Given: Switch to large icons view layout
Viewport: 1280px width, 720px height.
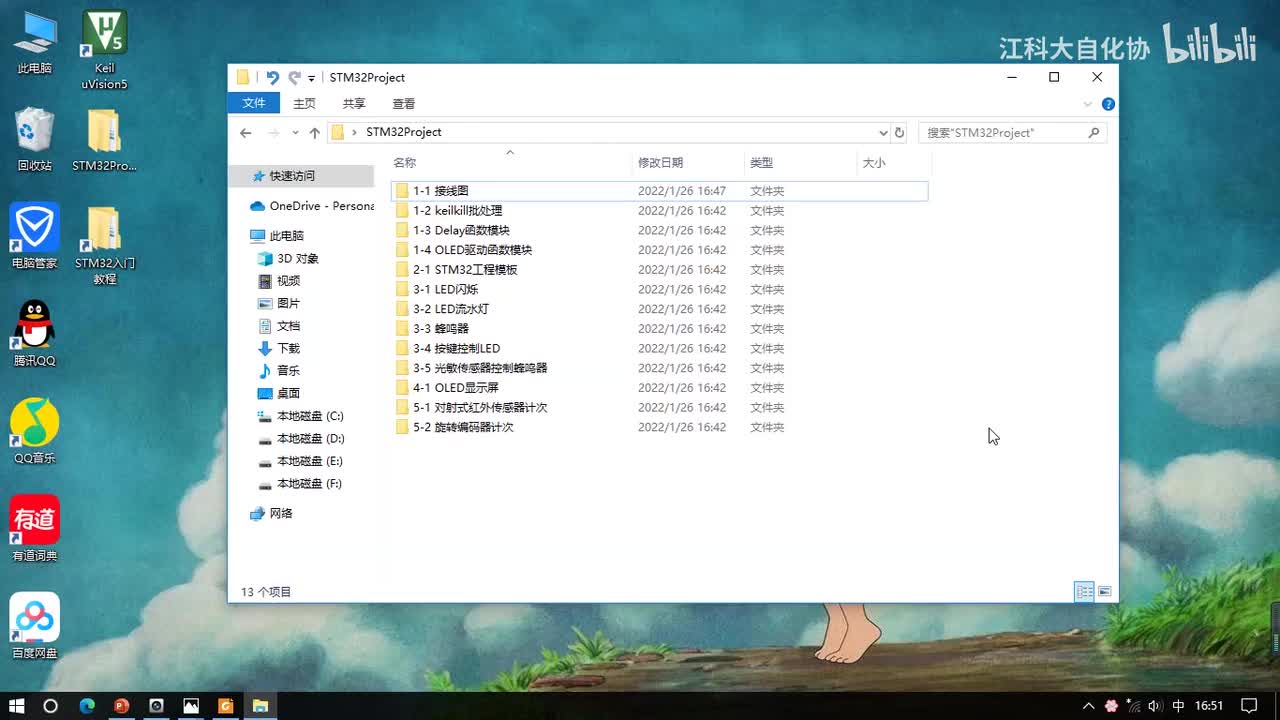Looking at the screenshot, I should (x=1105, y=592).
